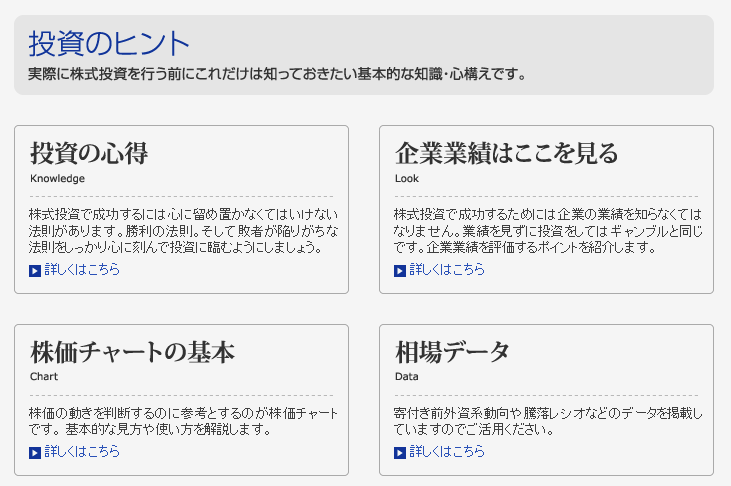Click the 実際に株式投資を行う前に intro sentence
This screenshot has width=731, height=486.
coord(277,74)
